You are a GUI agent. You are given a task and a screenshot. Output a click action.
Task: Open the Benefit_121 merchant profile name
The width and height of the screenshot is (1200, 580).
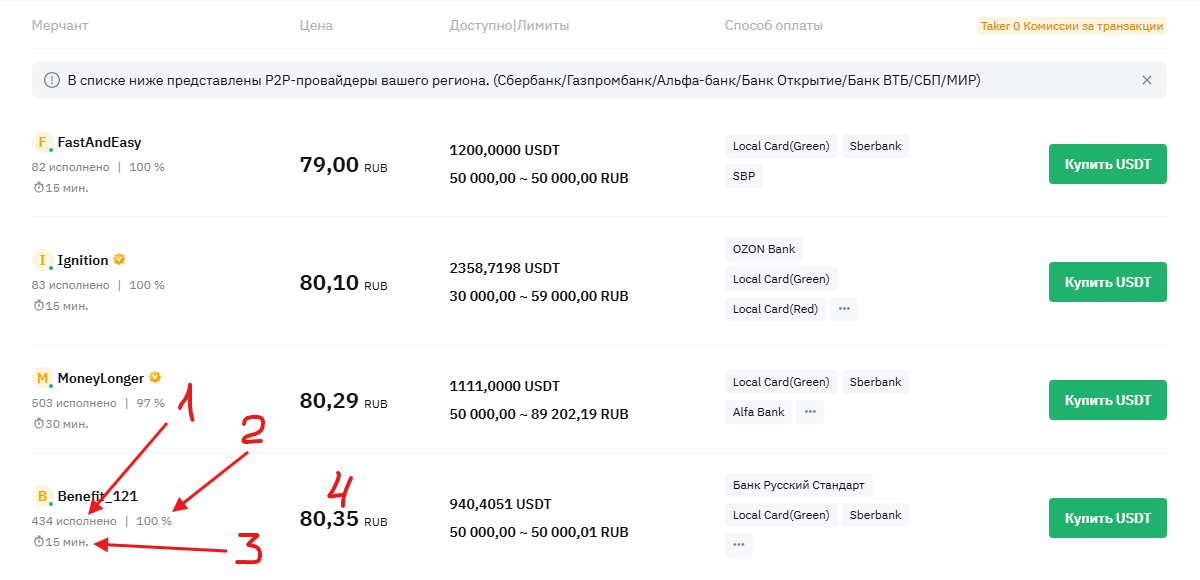click(97, 496)
